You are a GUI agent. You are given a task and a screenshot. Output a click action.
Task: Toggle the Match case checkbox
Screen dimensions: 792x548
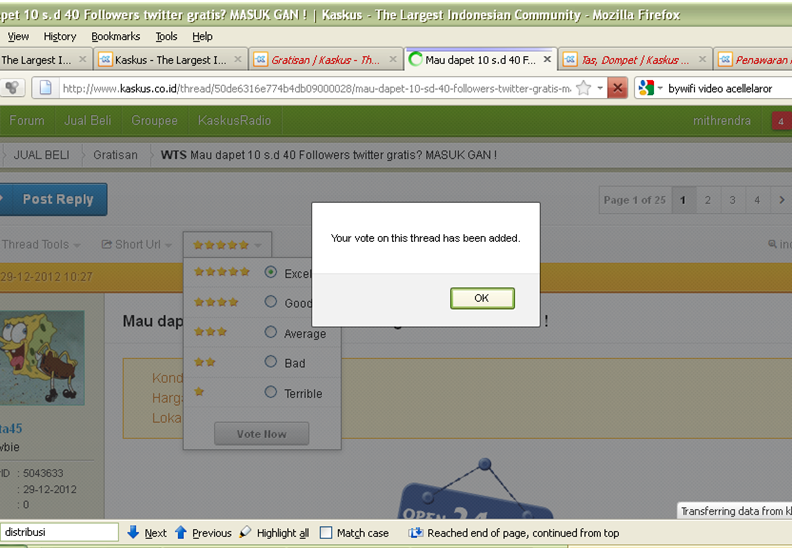tap(326, 533)
